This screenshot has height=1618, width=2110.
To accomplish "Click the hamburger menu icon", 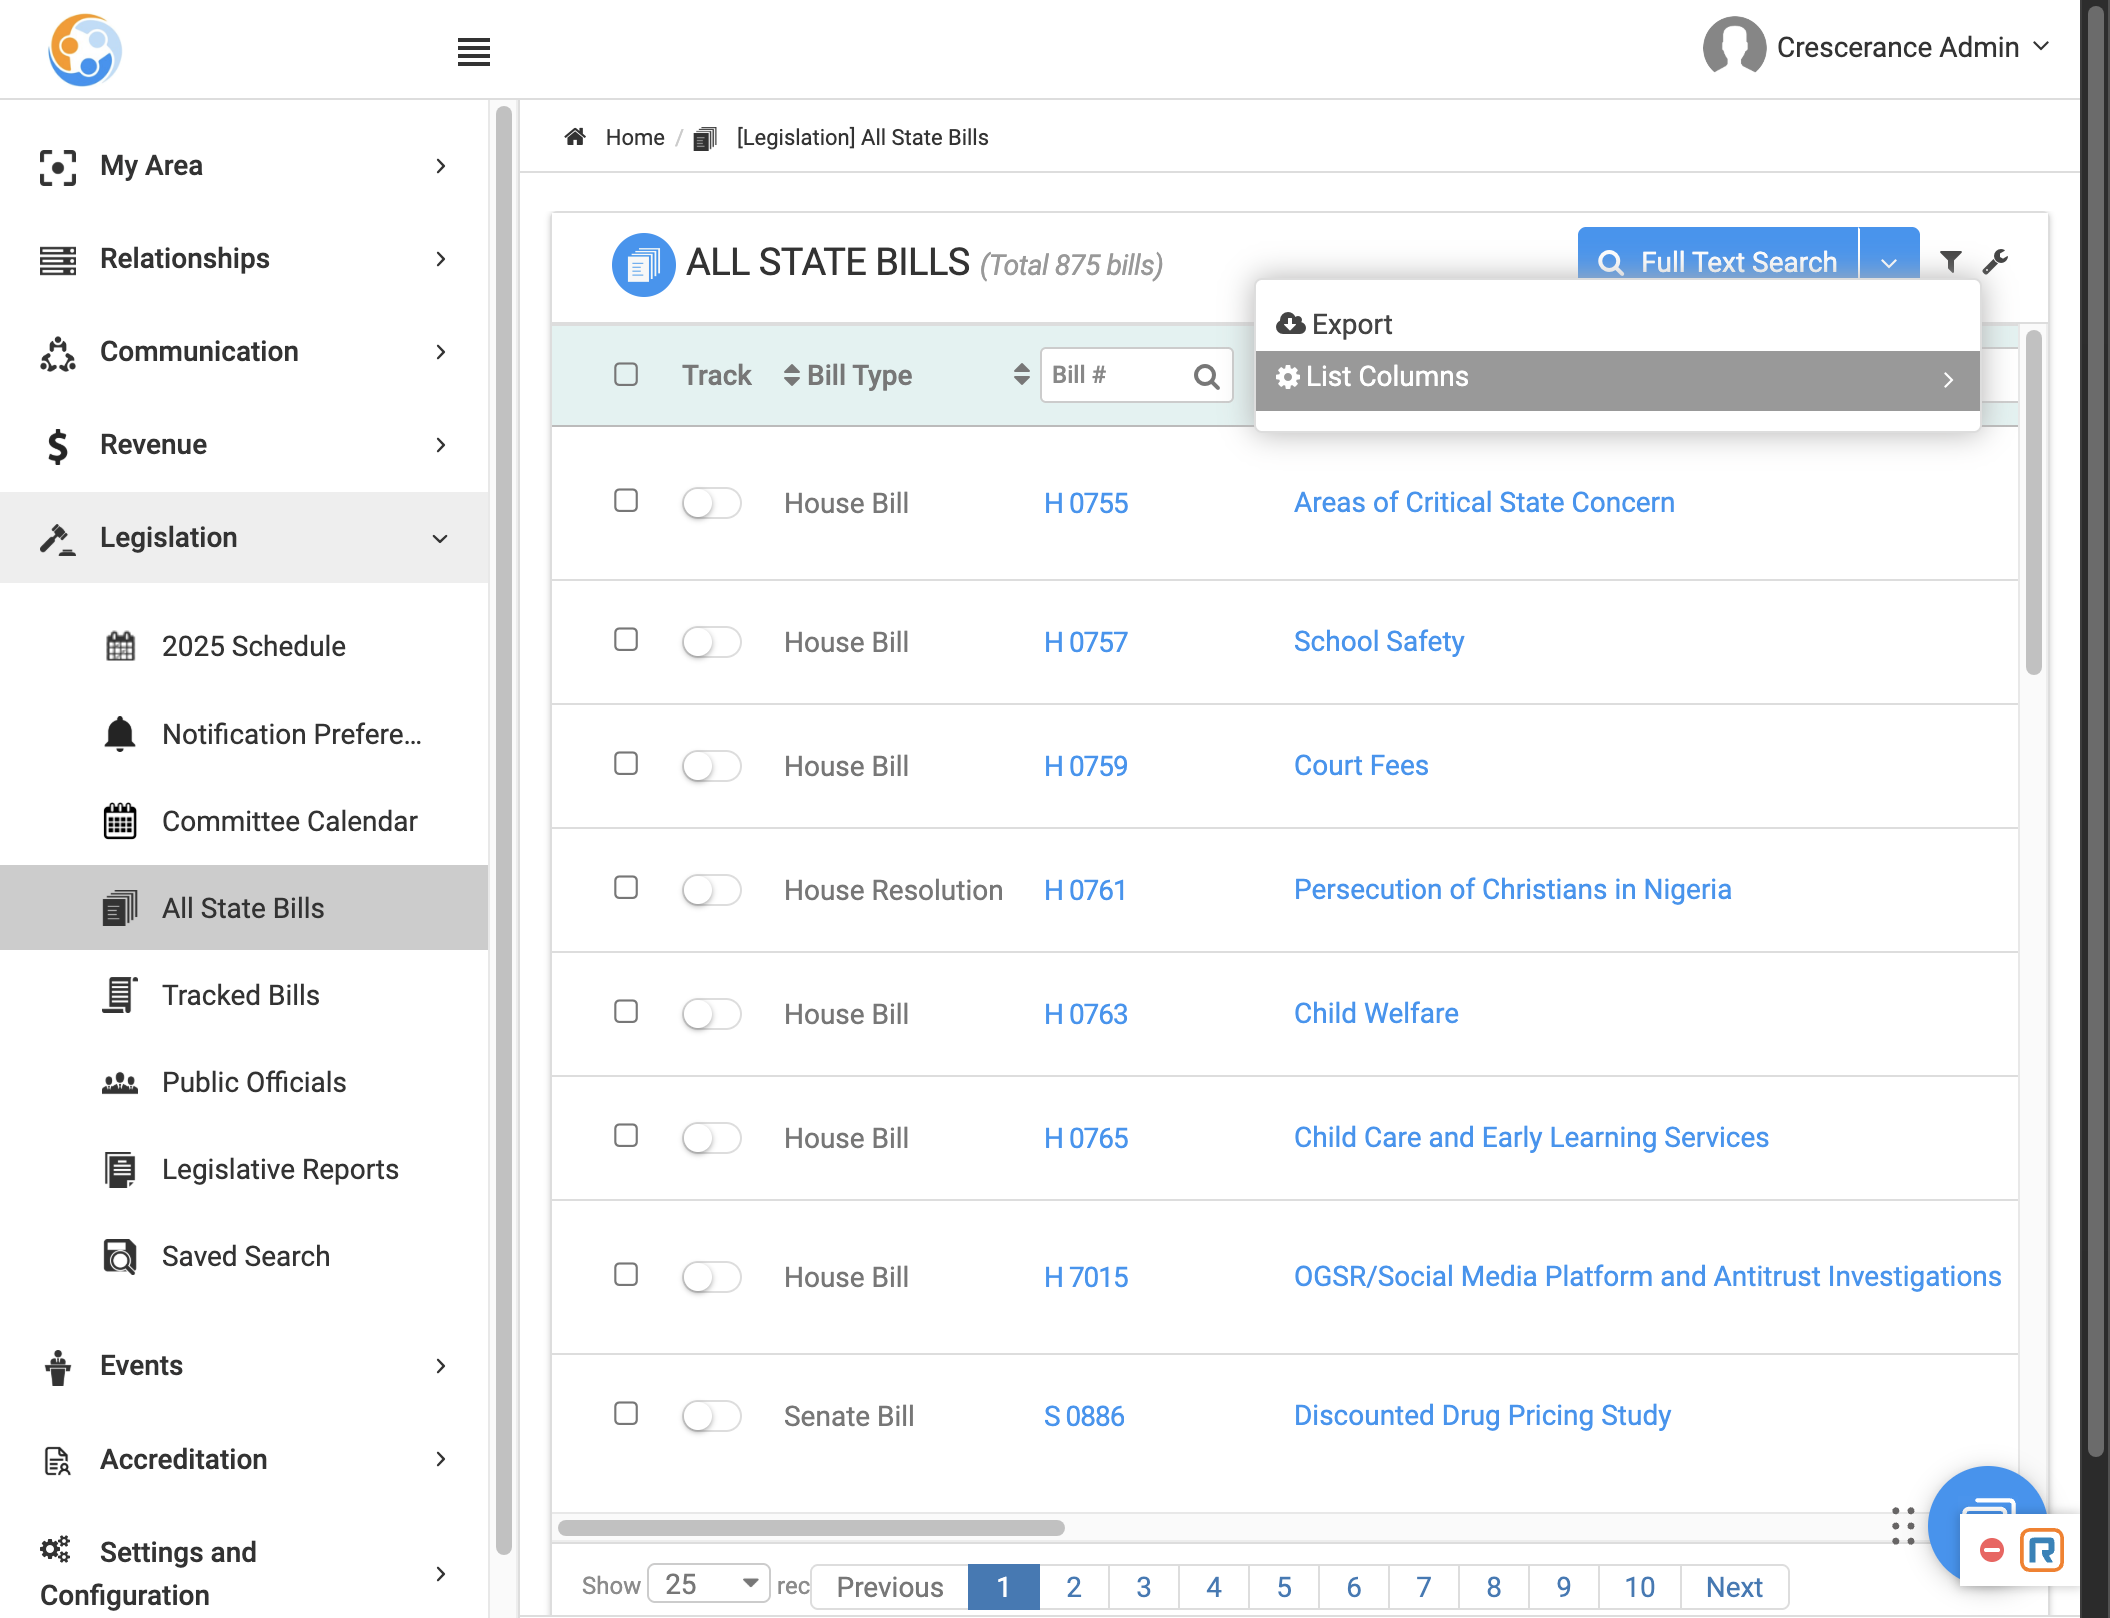I will (473, 51).
